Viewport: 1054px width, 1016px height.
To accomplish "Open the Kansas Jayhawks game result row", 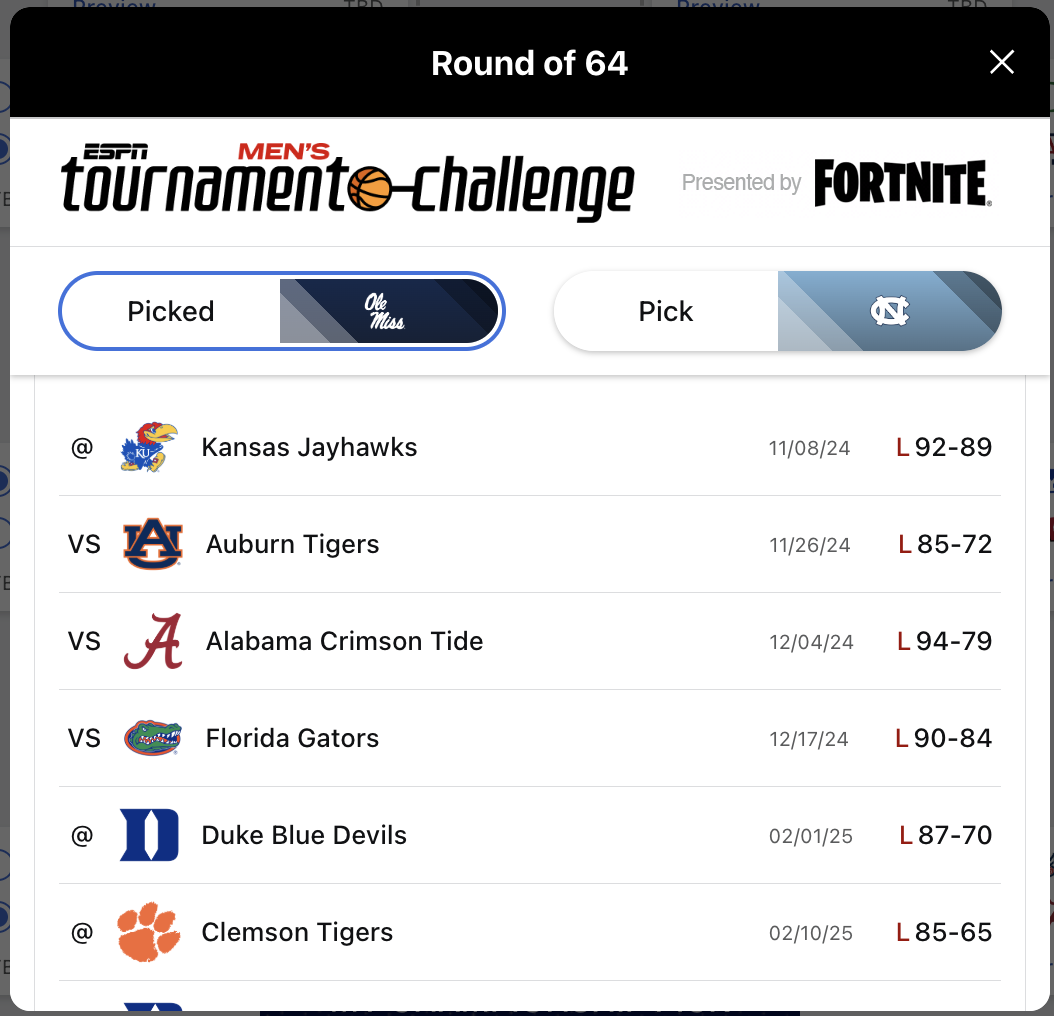I will [530, 447].
